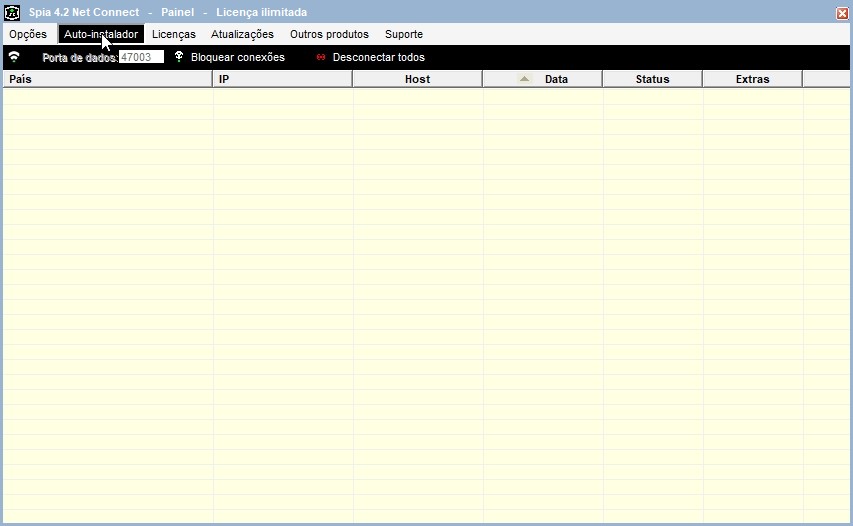
Task: Click the red disconnect all icon
Action: [x=321, y=57]
